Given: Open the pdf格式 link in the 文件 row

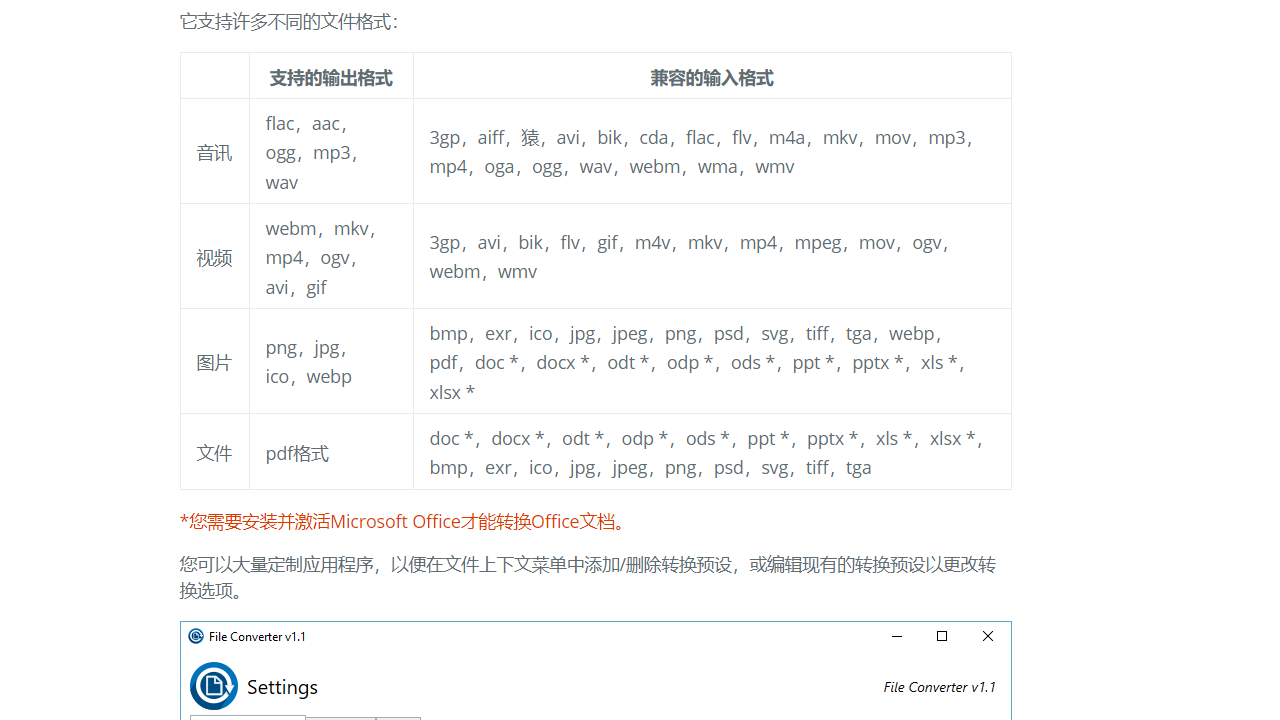Looking at the screenshot, I should (297, 453).
